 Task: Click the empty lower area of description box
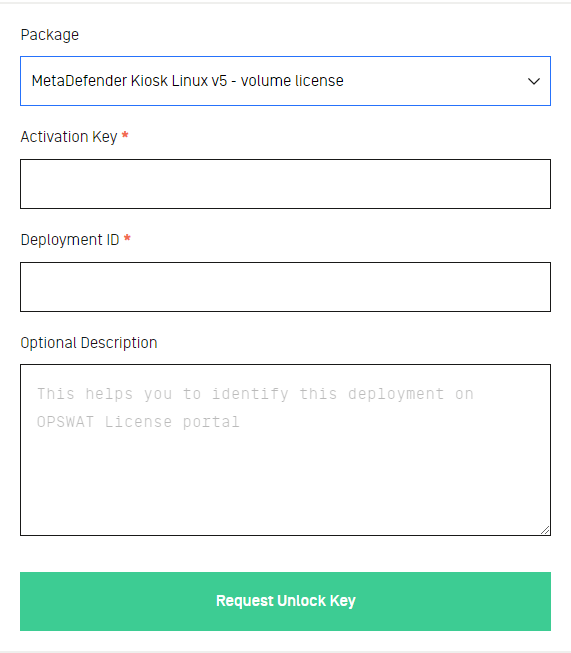pyautogui.click(x=285, y=487)
